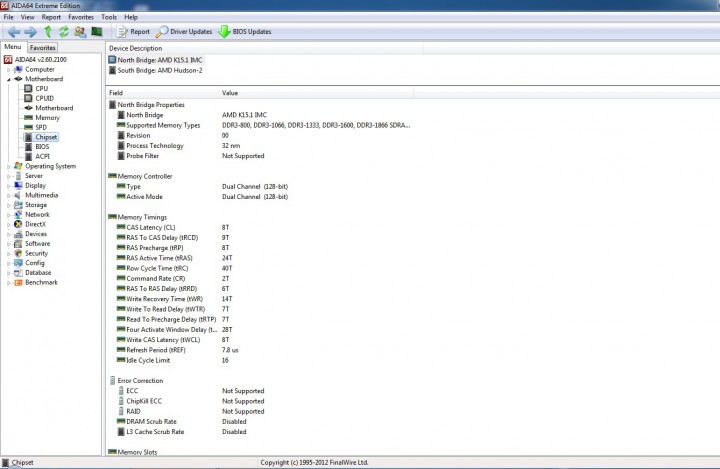This screenshot has height=469, width=720.
Task: Click the Network icon in tree
Action: coord(18,215)
